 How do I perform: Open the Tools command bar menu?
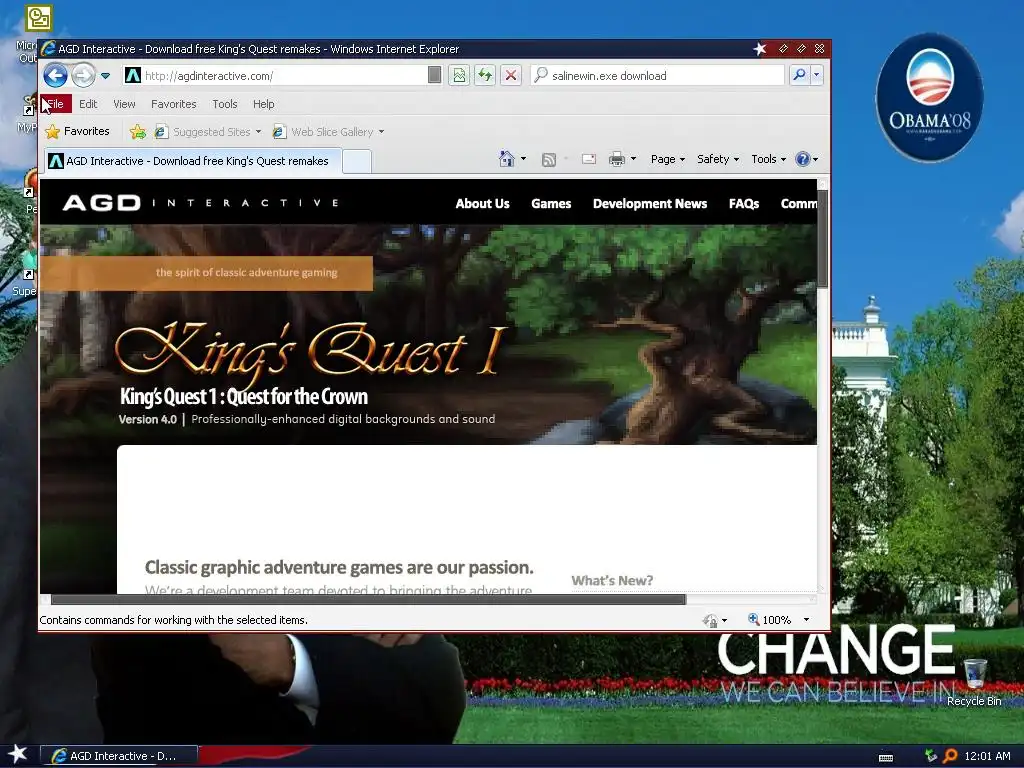[768, 159]
